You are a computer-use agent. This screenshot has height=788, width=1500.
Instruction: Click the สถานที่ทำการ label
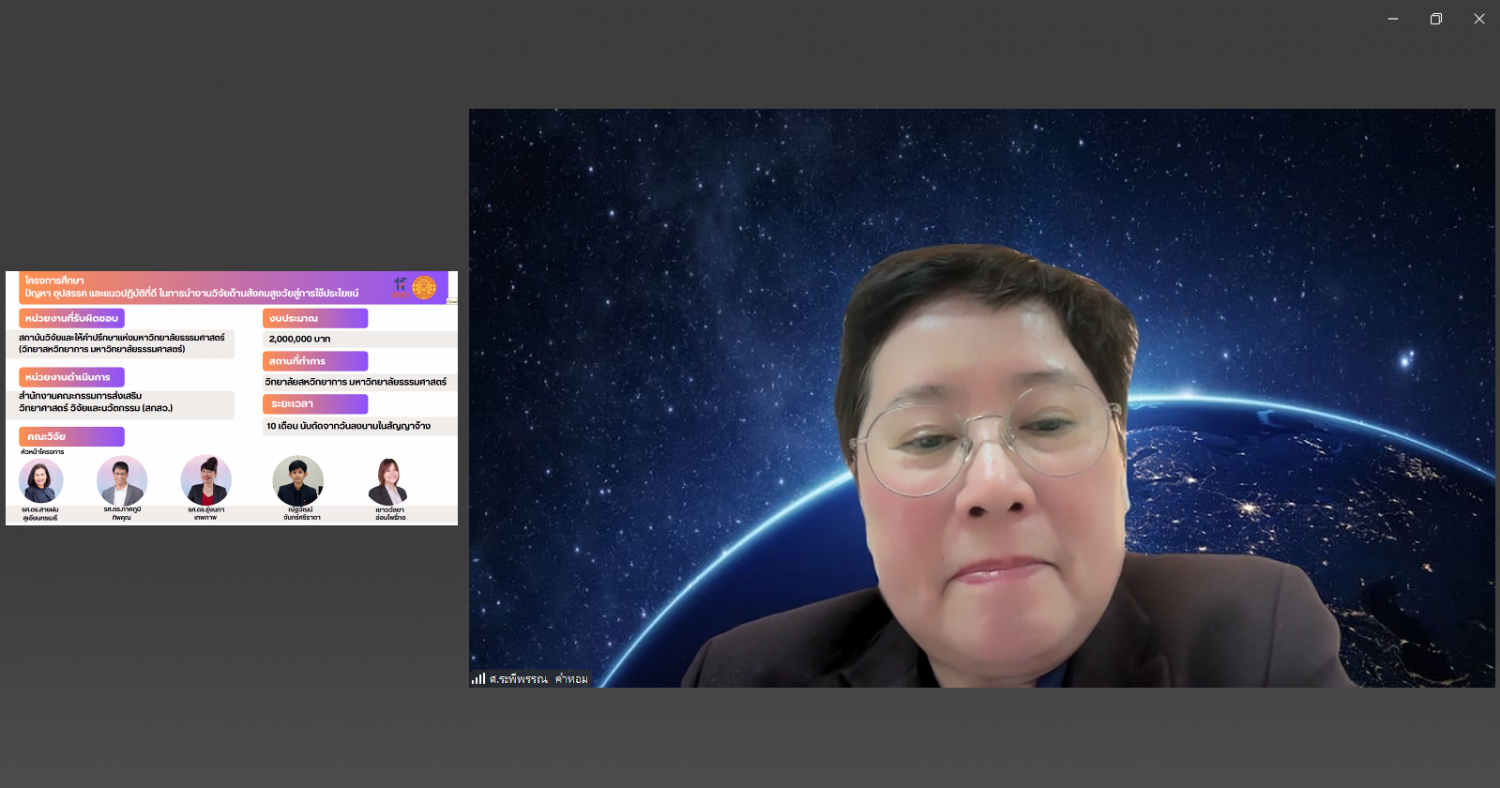click(315, 361)
